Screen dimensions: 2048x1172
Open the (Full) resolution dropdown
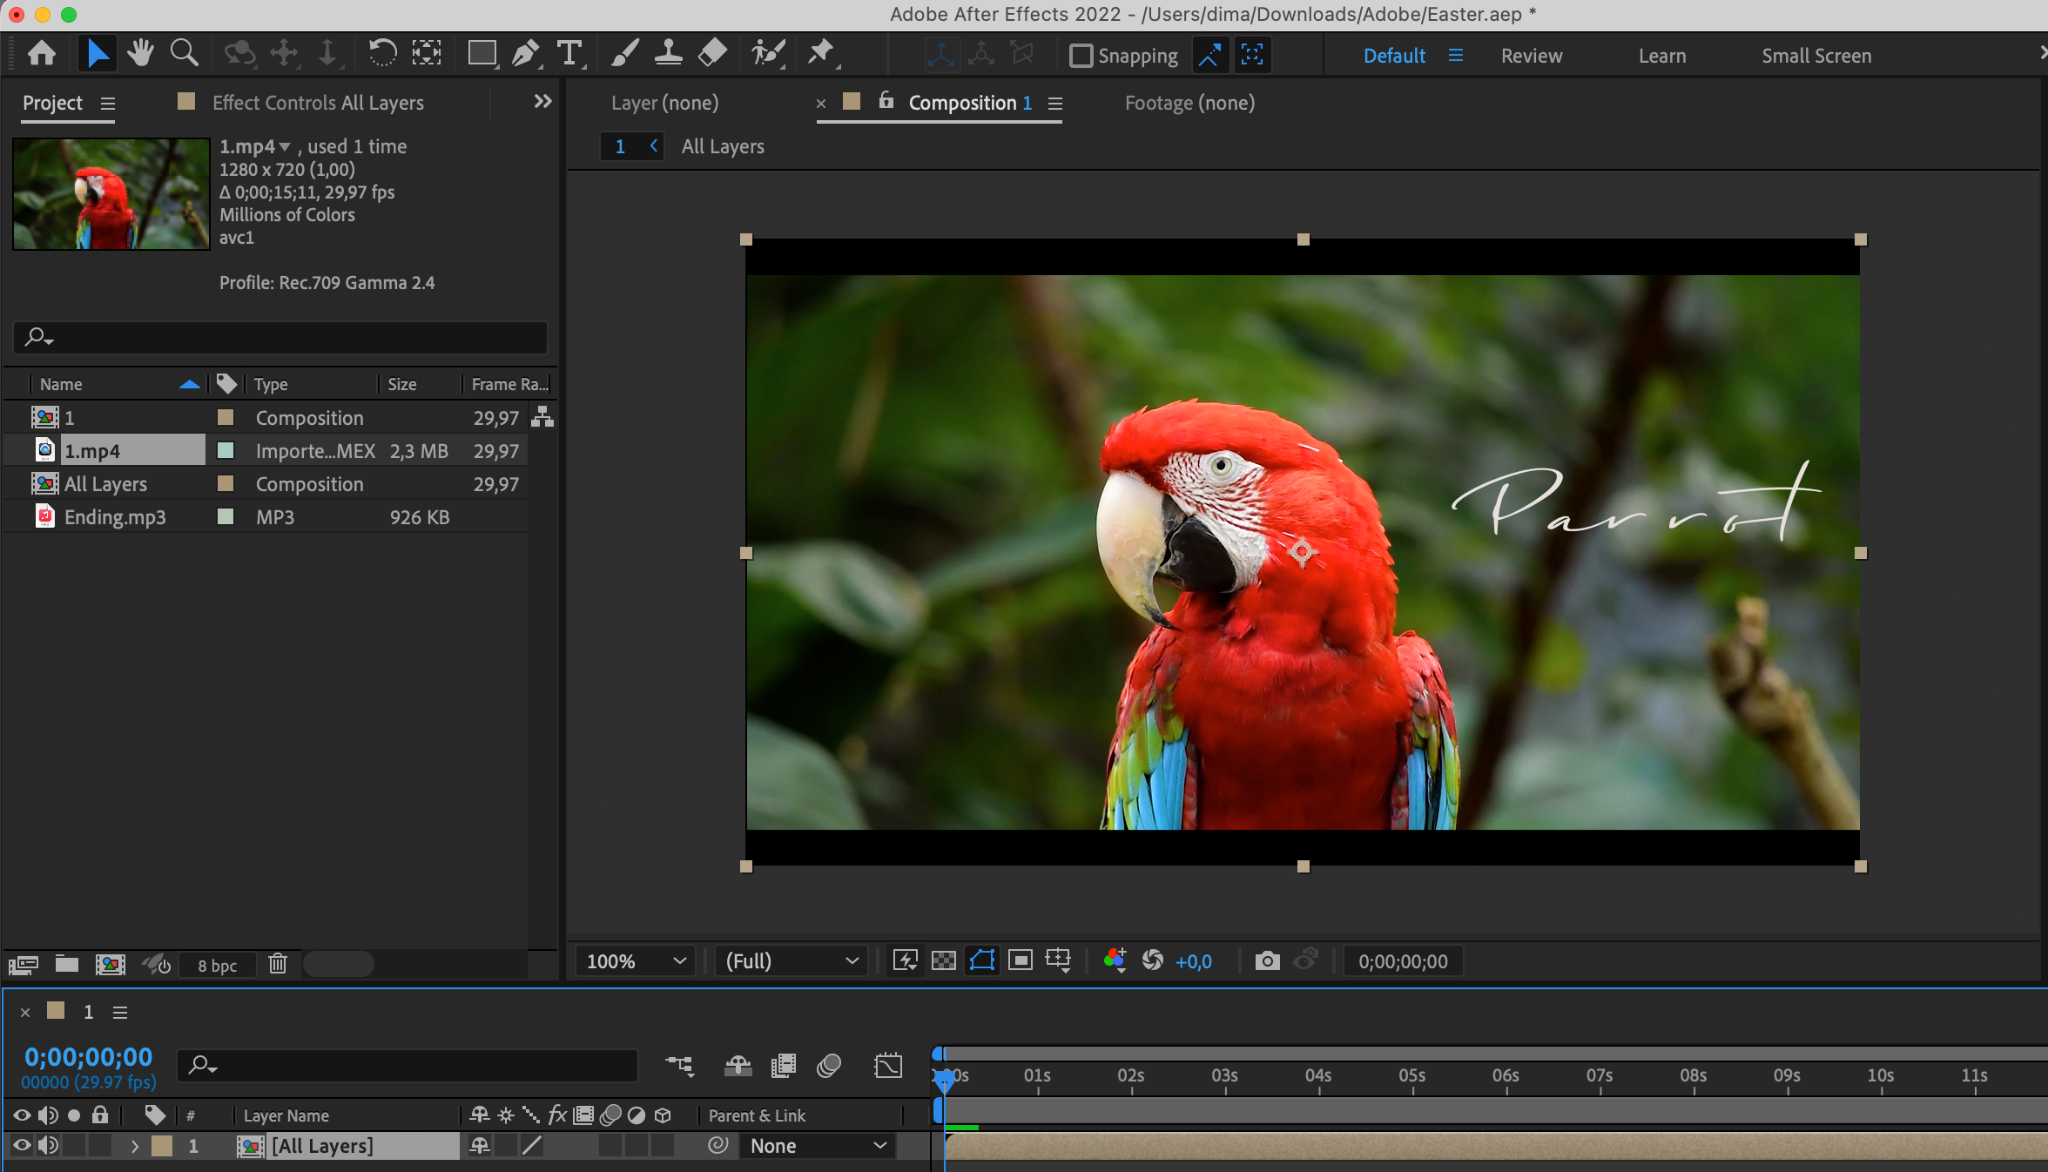[x=791, y=961]
